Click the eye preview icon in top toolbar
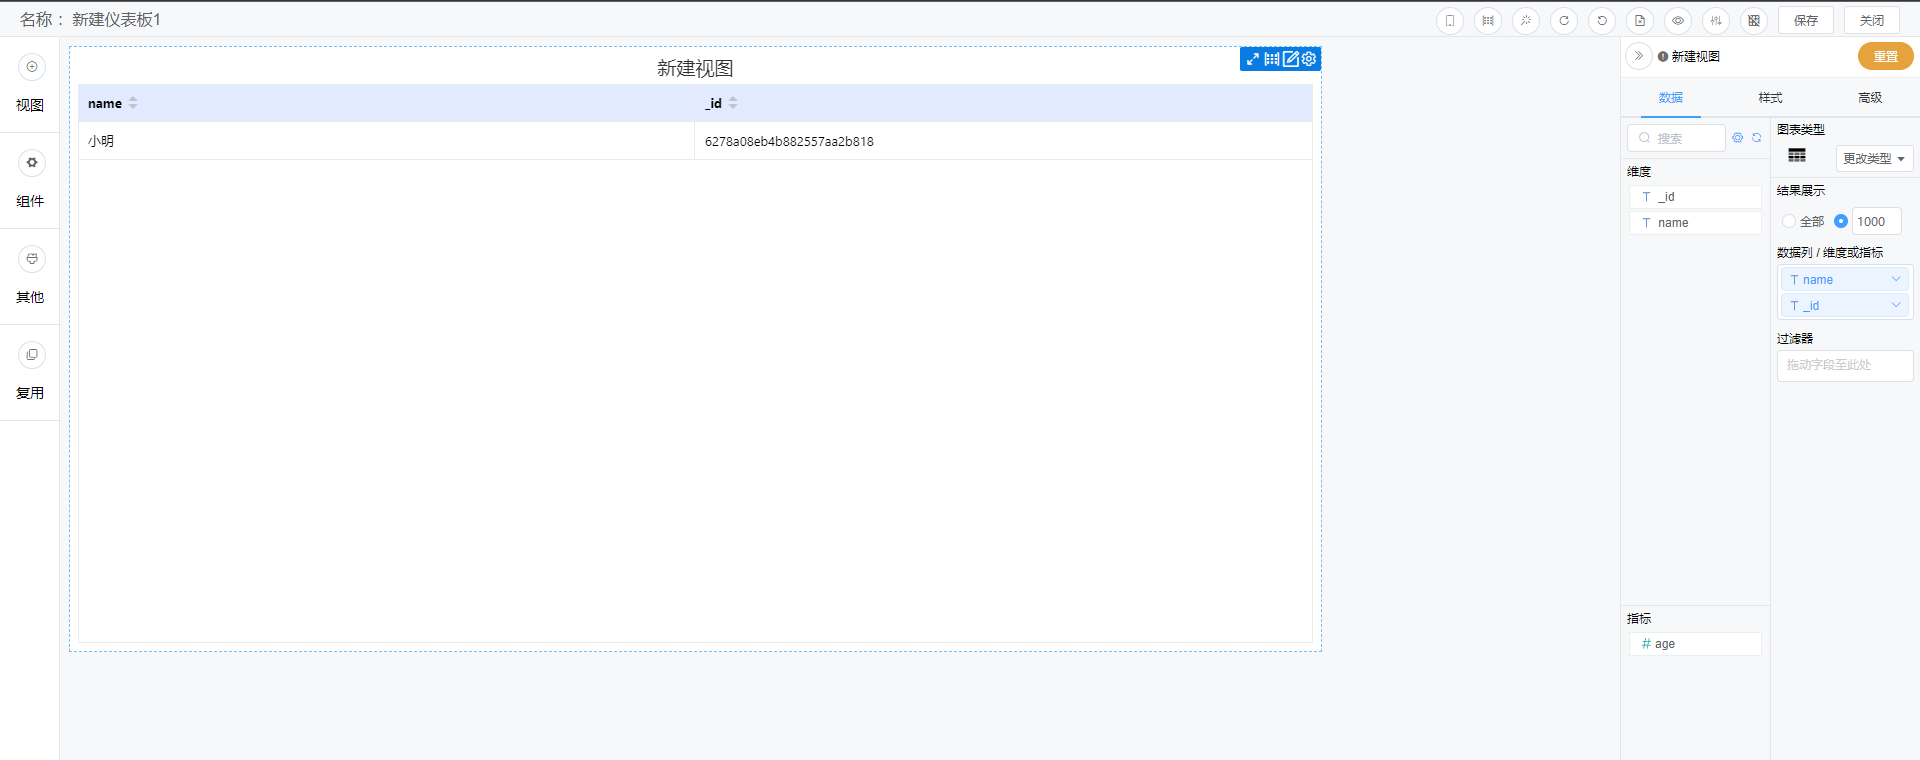This screenshot has width=1920, height=760. point(1678,20)
